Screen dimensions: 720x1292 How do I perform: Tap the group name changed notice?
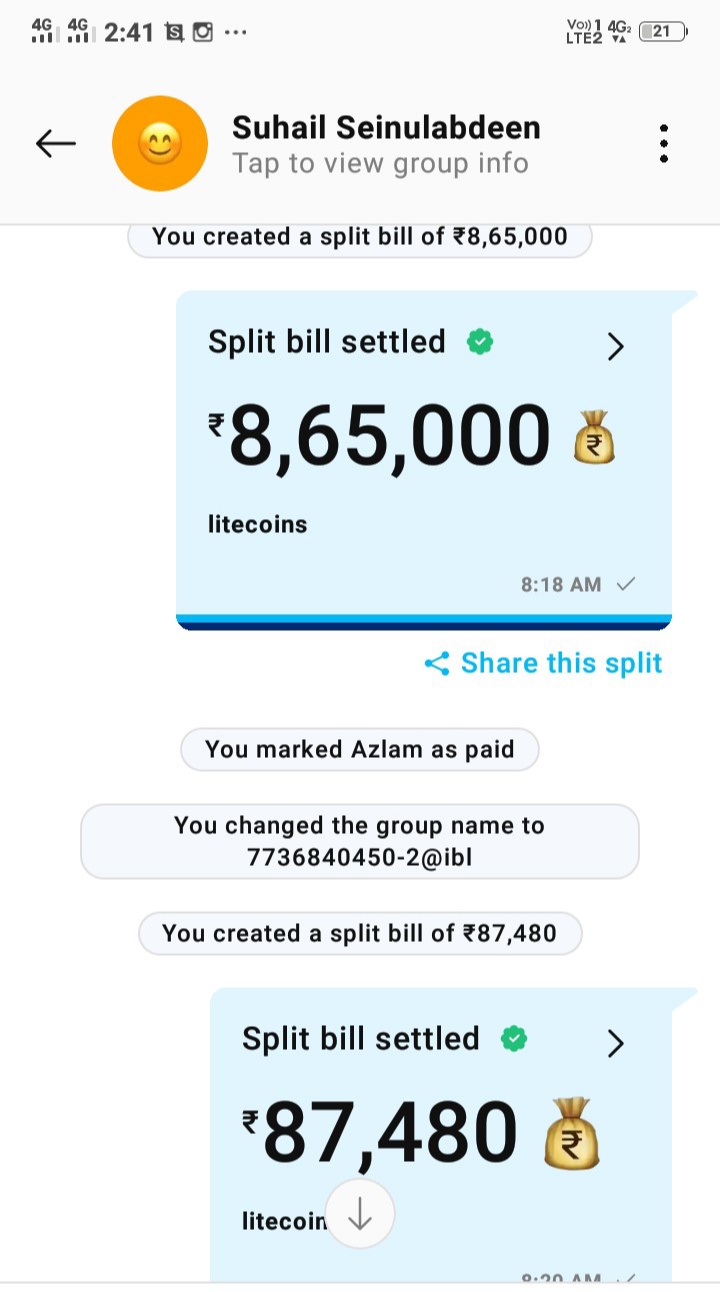point(359,842)
